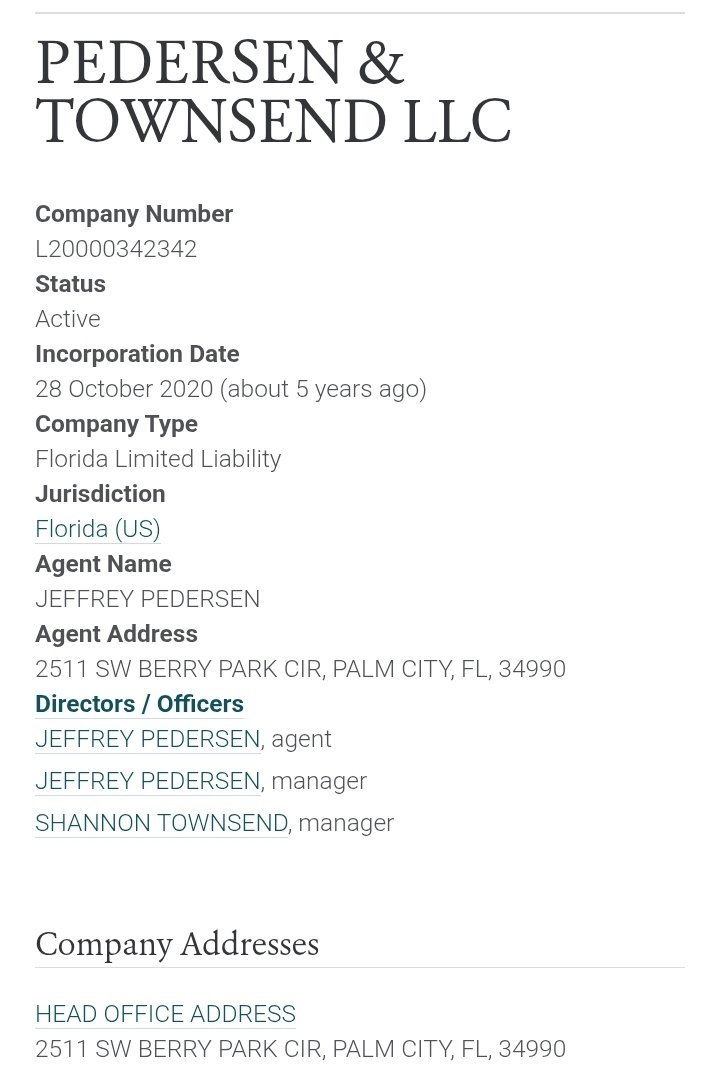Open the Directors / Officers link
The width and height of the screenshot is (720, 1080).
[x=139, y=704]
